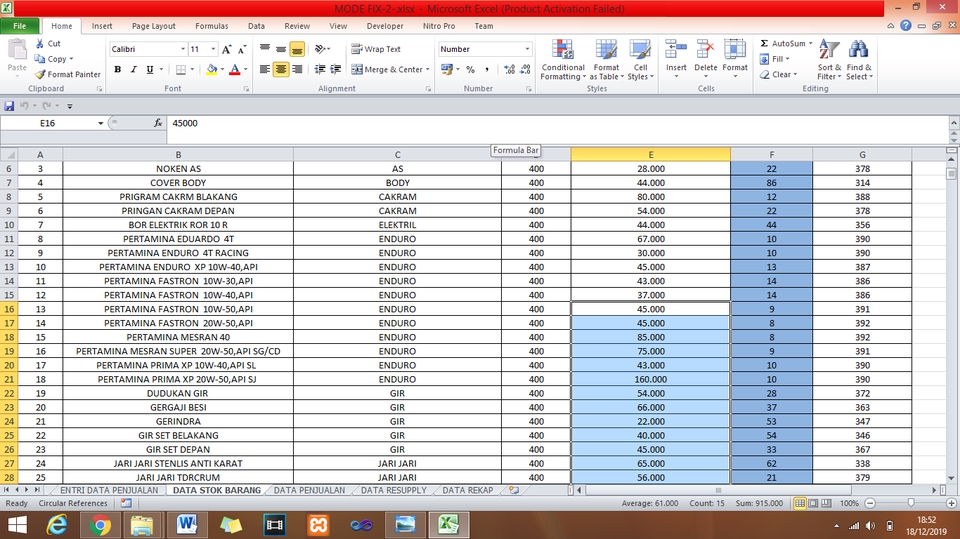
Task: Open Conditional Formatting icon
Action: [563, 50]
